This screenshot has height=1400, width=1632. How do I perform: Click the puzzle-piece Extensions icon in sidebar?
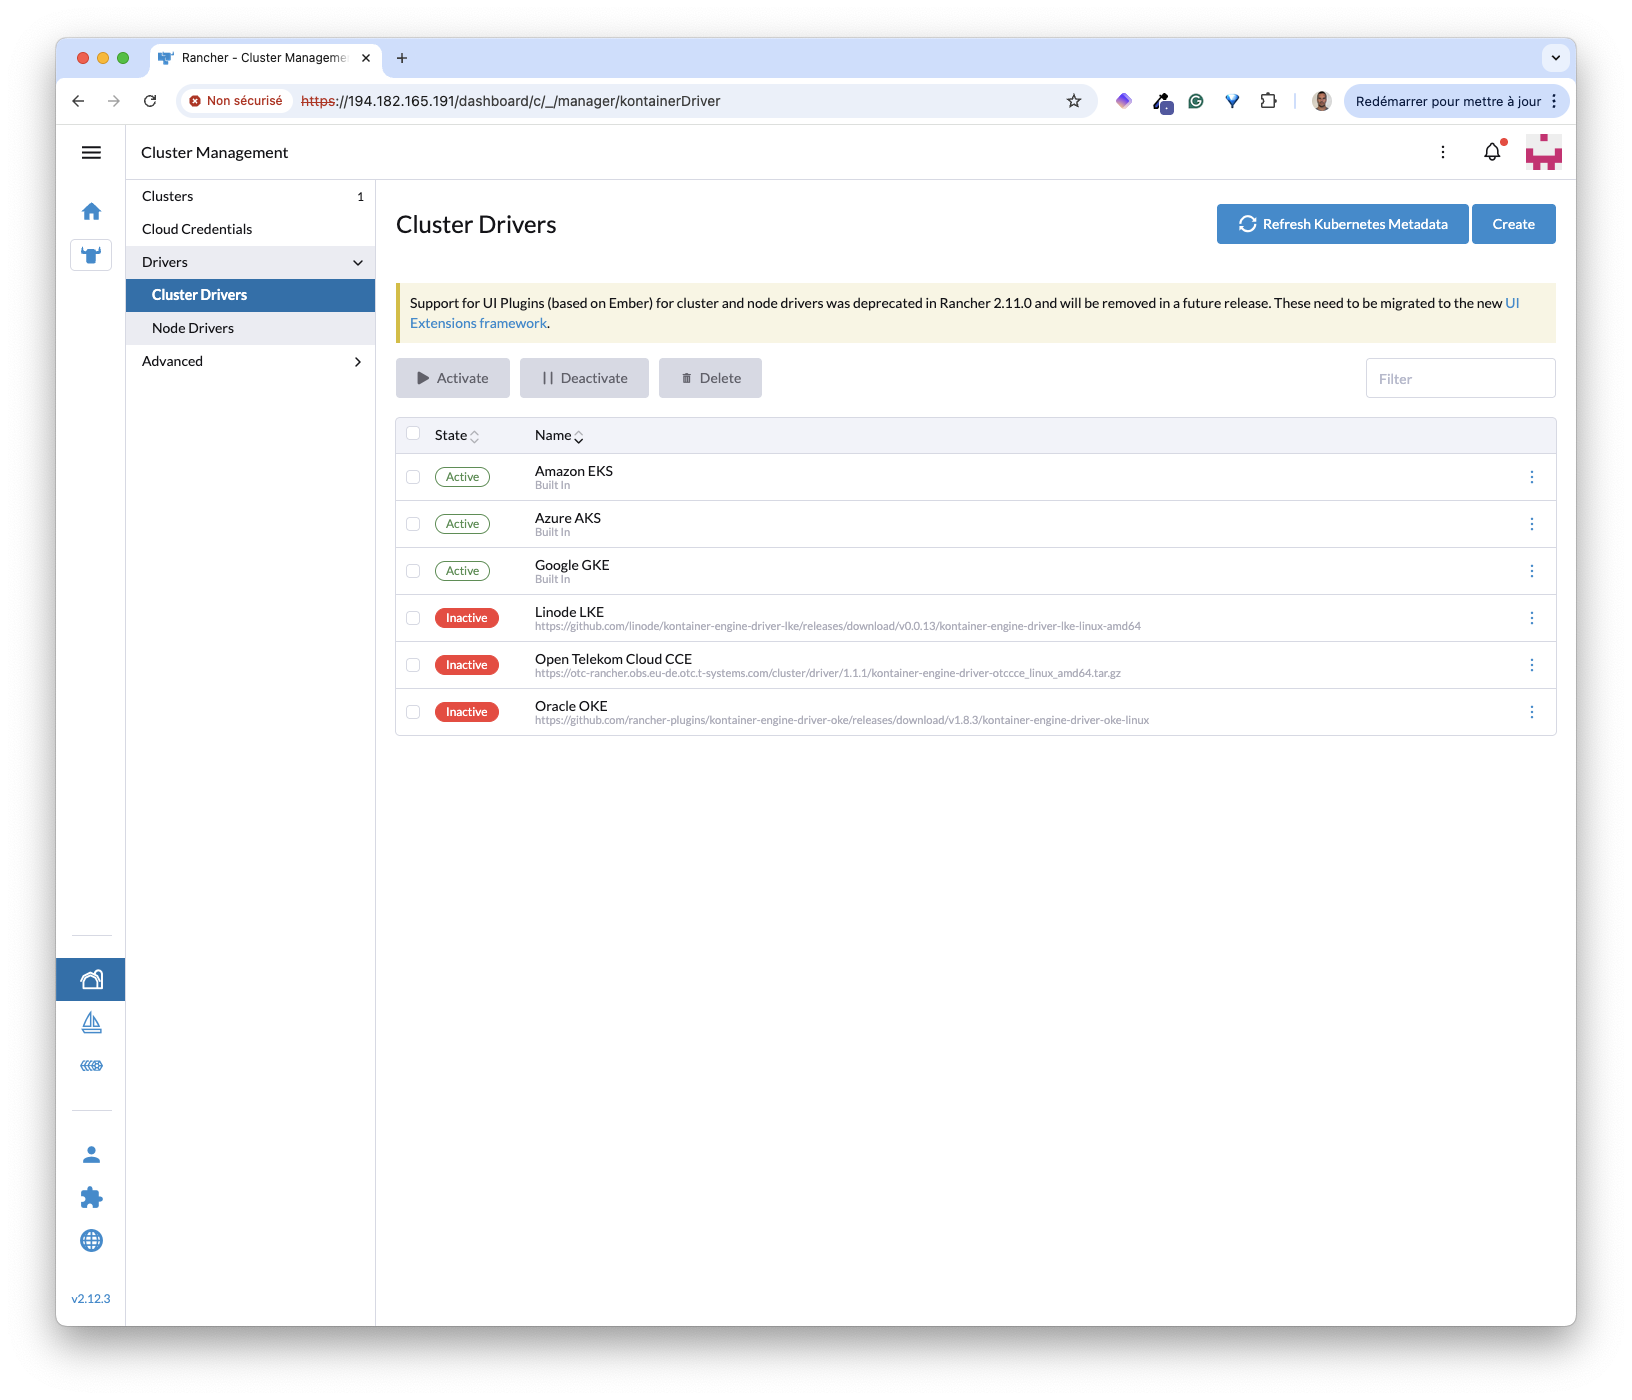(91, 1197)
